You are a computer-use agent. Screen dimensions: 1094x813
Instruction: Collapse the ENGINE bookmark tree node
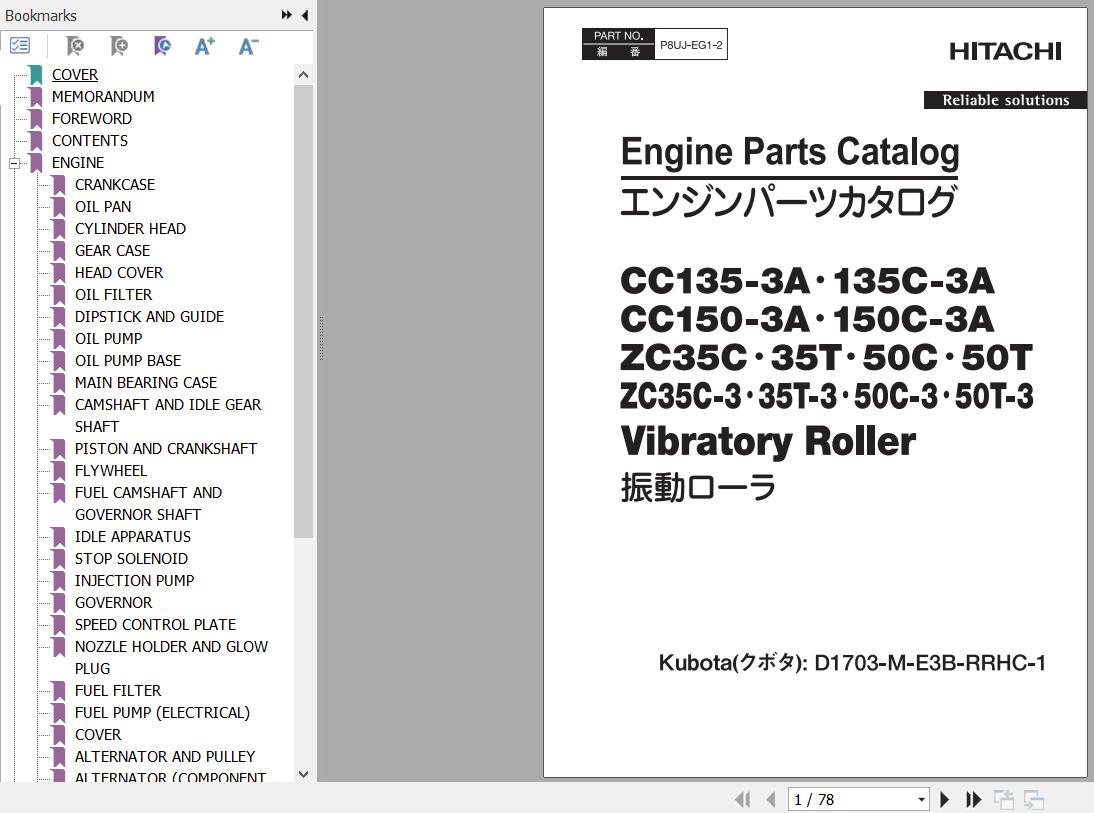(14, 163)
